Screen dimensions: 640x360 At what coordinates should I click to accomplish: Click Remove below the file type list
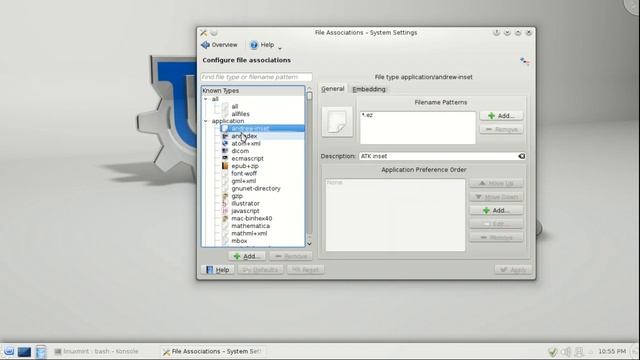(x=291, y=256)
